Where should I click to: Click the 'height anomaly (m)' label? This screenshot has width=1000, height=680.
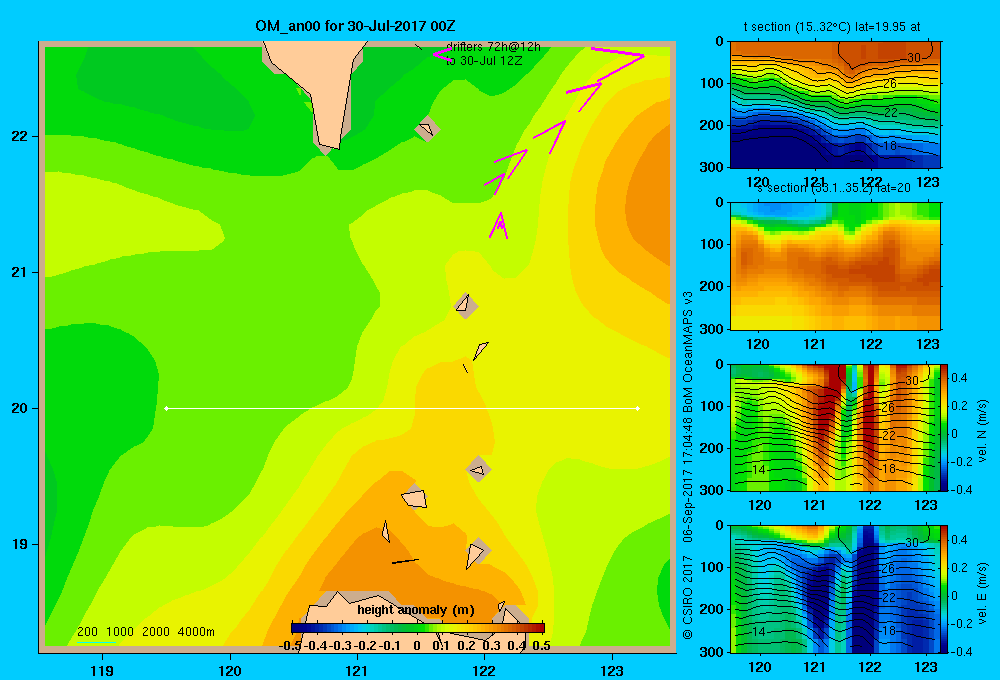click(416, 610)
